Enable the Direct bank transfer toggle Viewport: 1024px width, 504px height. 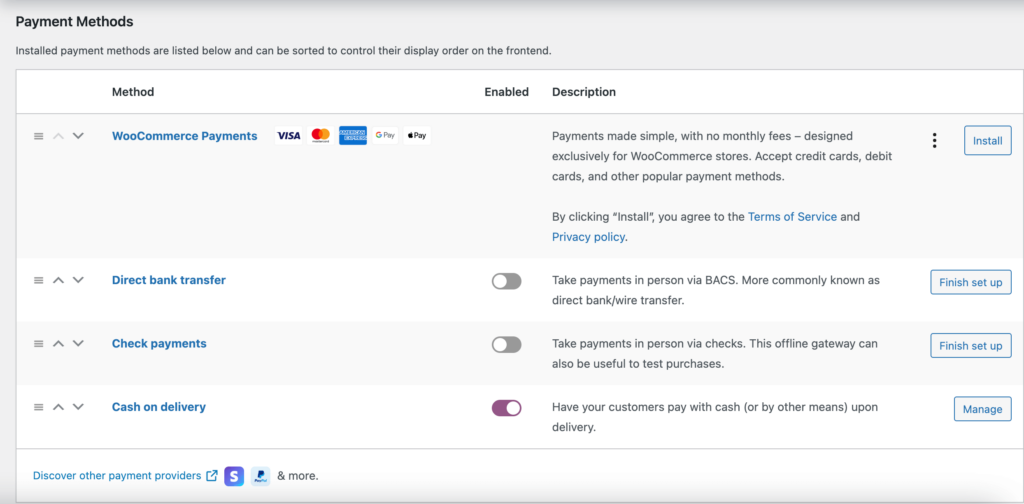coord(506,282)
